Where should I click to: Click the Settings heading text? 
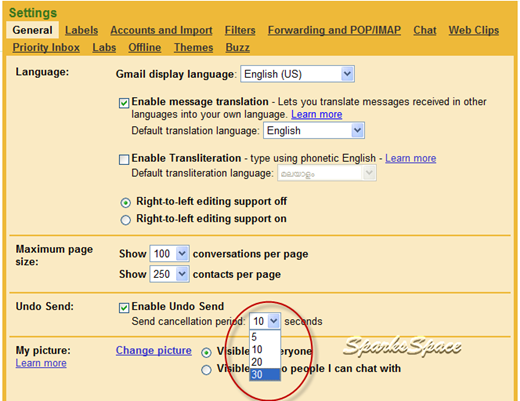[33, 13]
